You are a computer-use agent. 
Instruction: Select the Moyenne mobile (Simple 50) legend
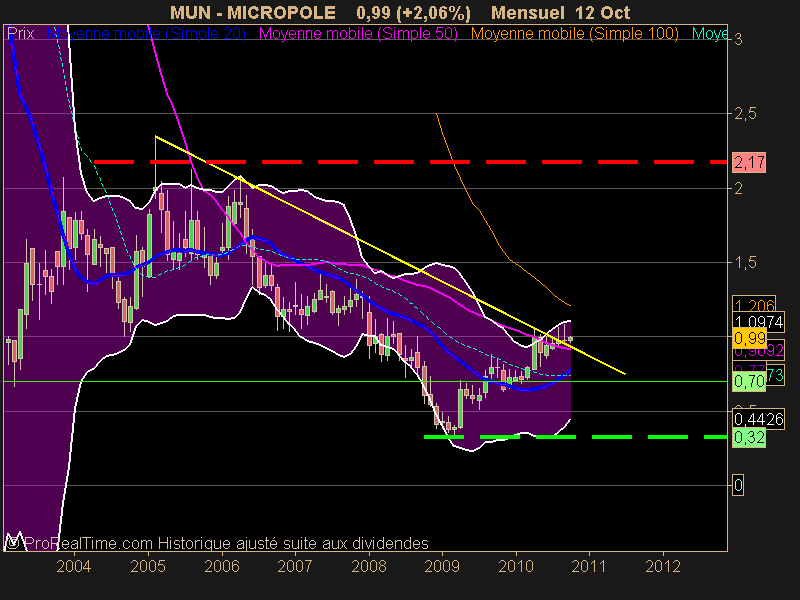(x=358, y=34)
